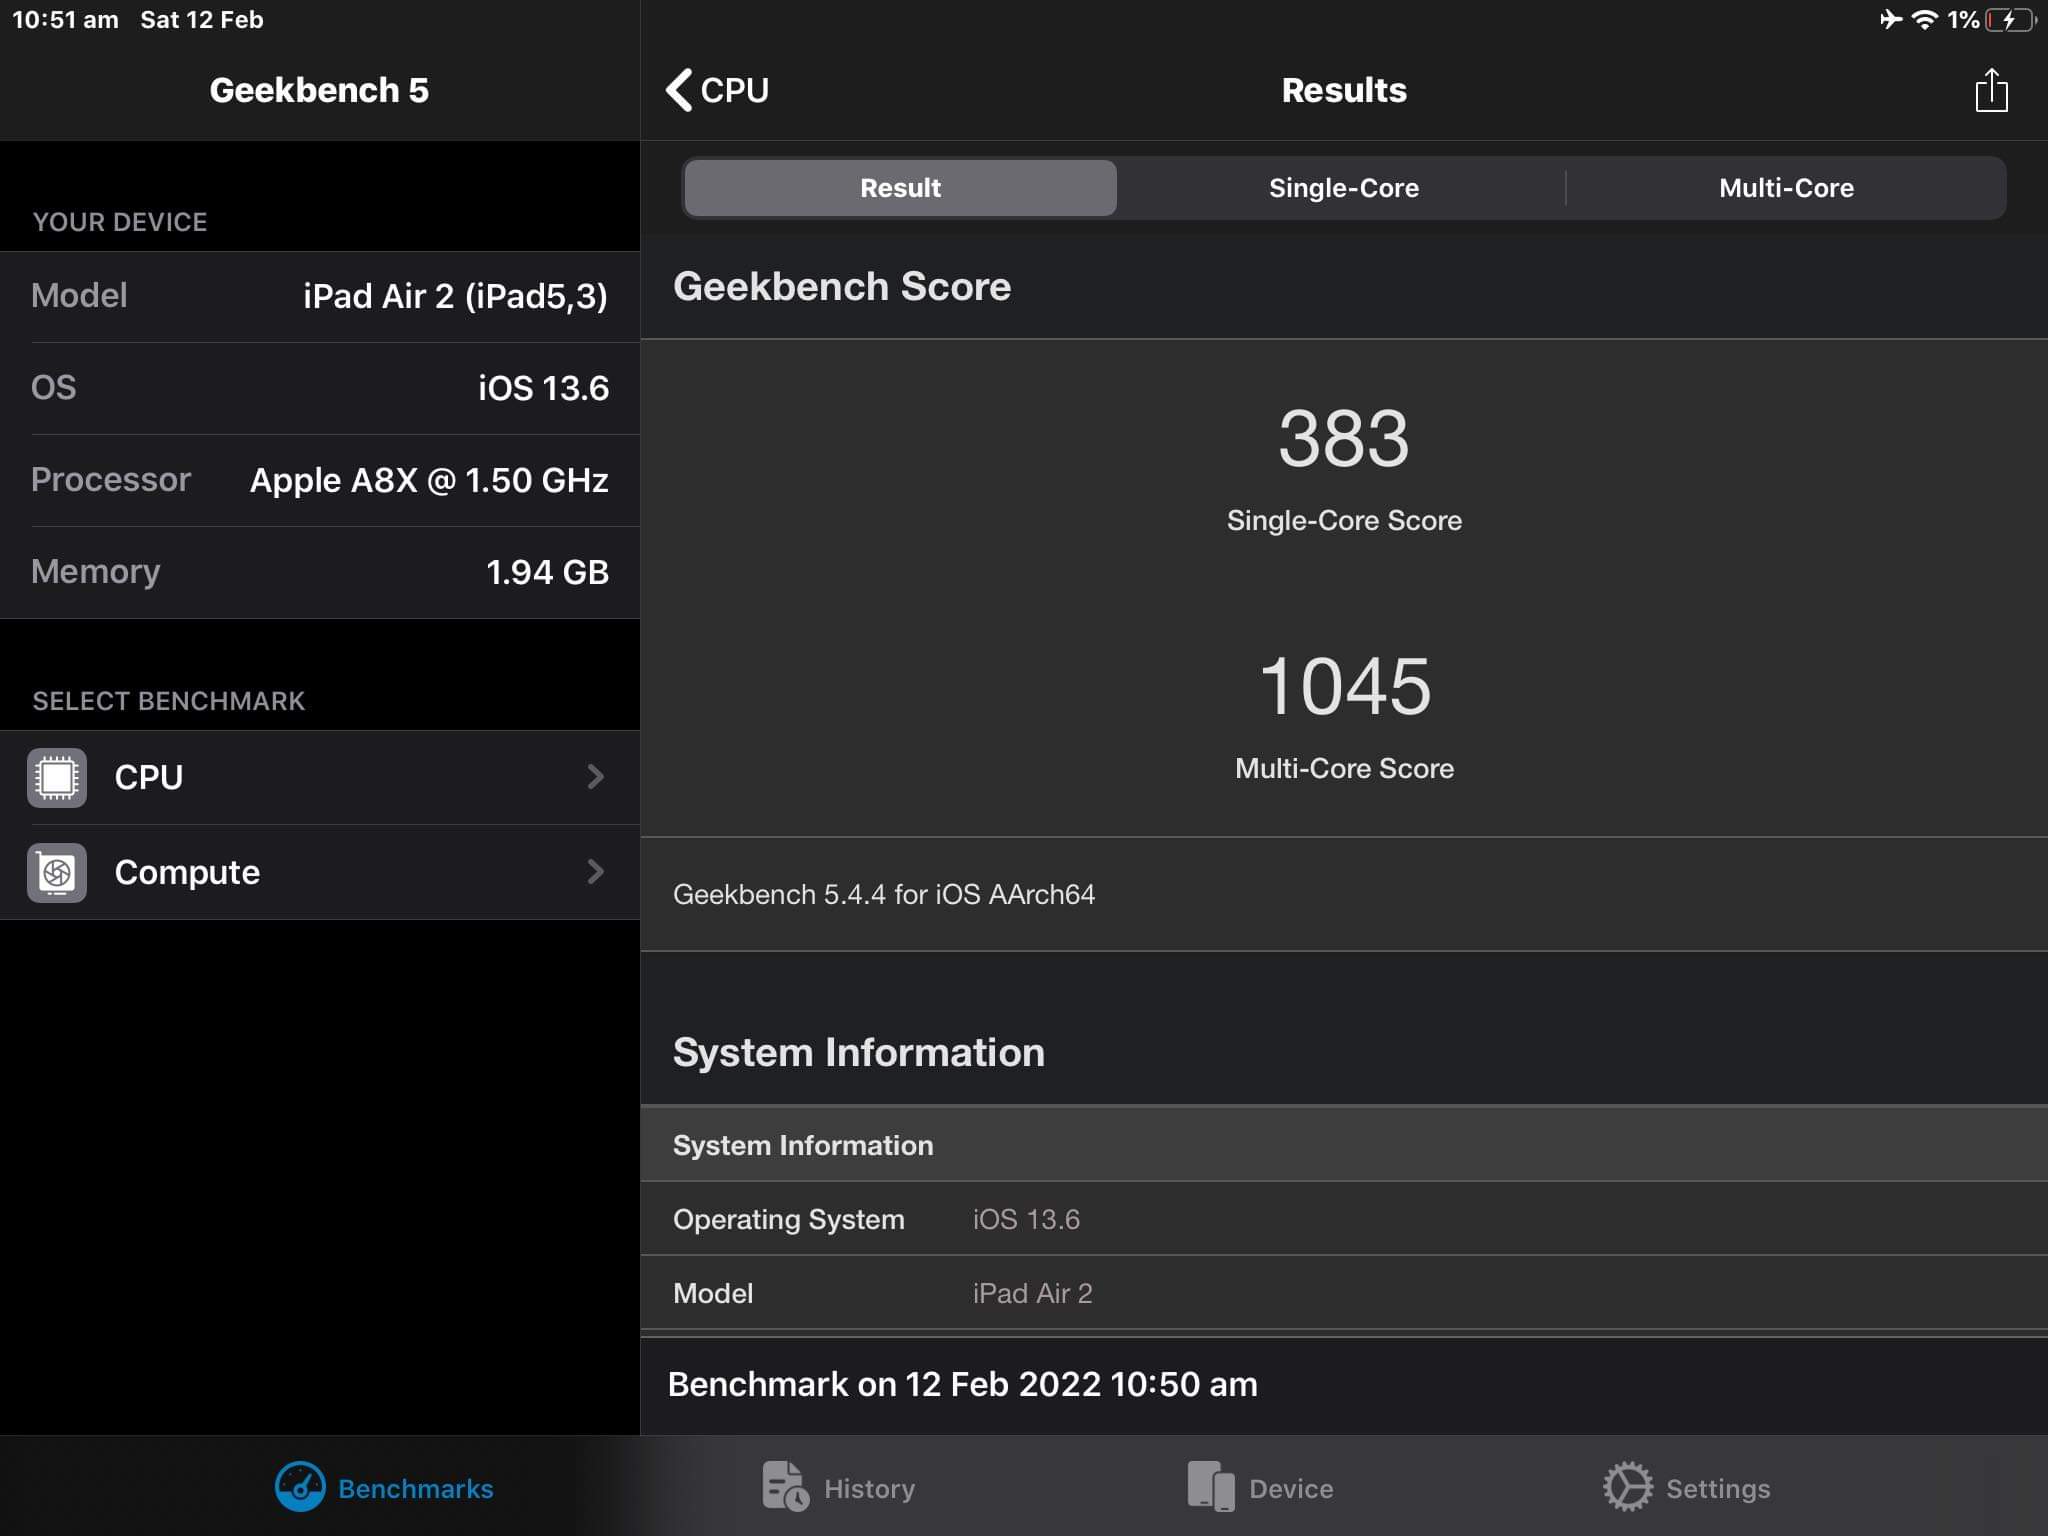Open the Settings tab

point(1686,1488)
